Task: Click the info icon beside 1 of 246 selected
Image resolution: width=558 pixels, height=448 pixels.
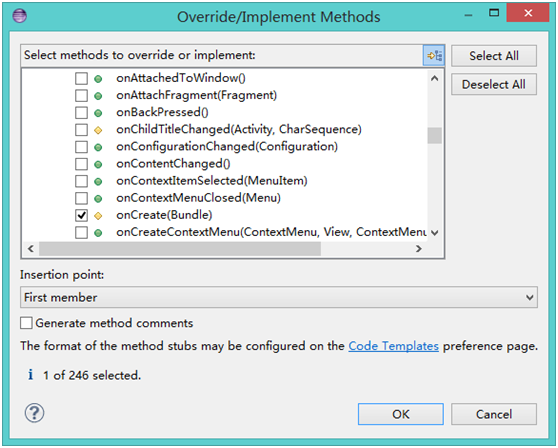Action: coord(31,375)
